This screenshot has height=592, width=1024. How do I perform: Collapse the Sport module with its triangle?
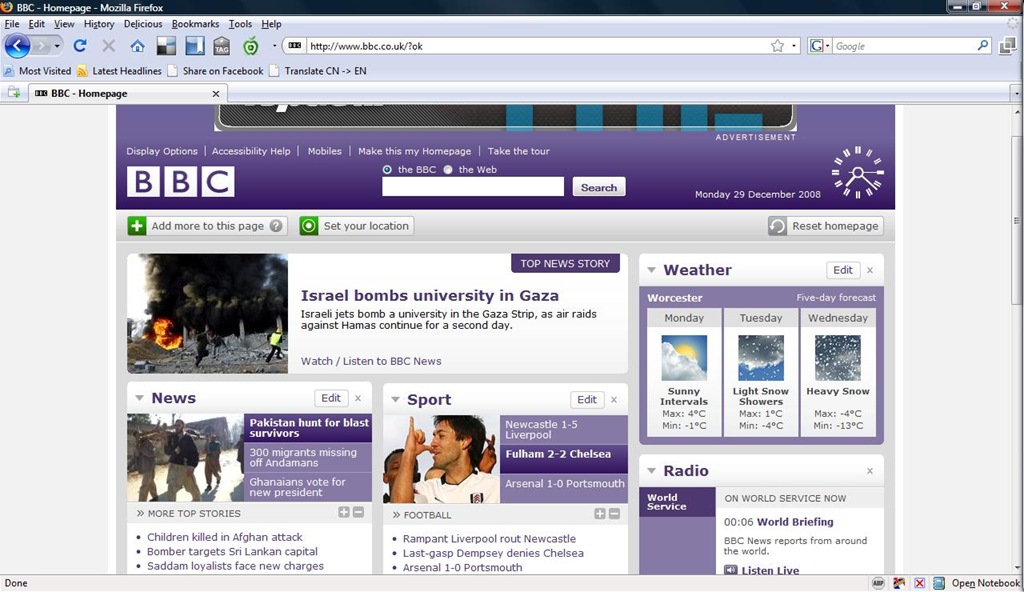(x=395, y=399)
